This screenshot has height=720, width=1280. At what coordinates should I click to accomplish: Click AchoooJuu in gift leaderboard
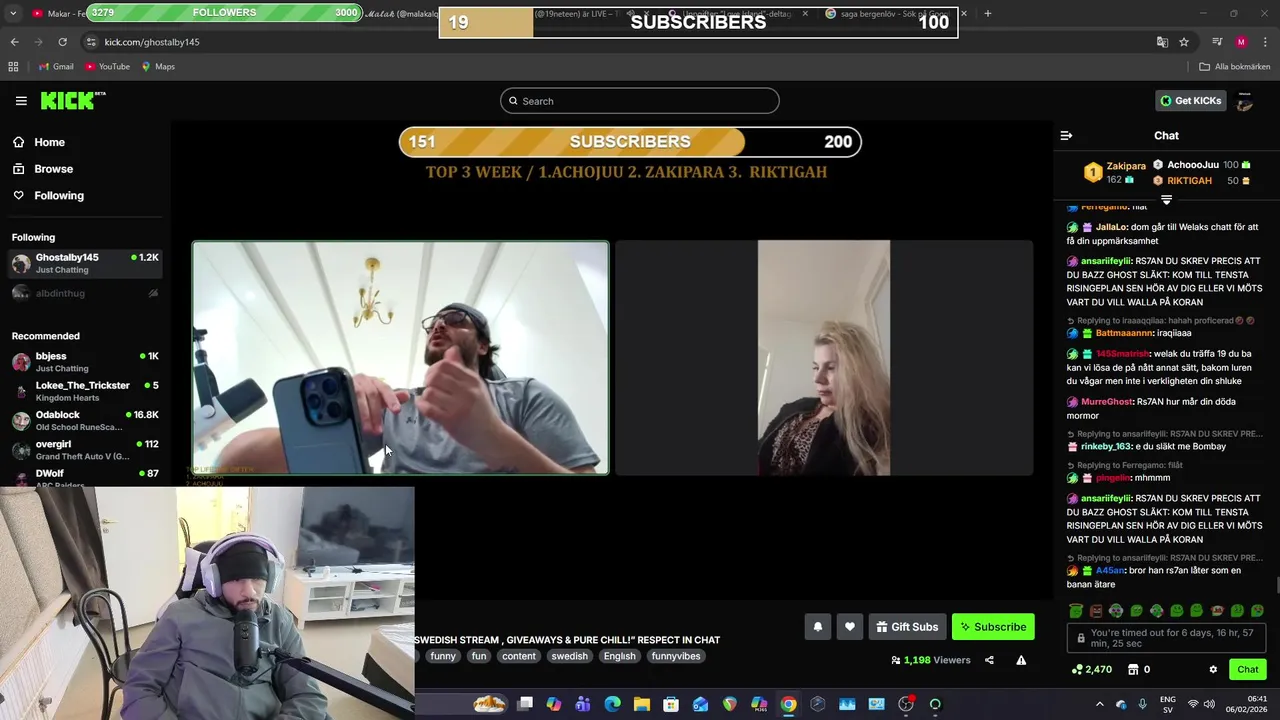[x=1192, y=165]
